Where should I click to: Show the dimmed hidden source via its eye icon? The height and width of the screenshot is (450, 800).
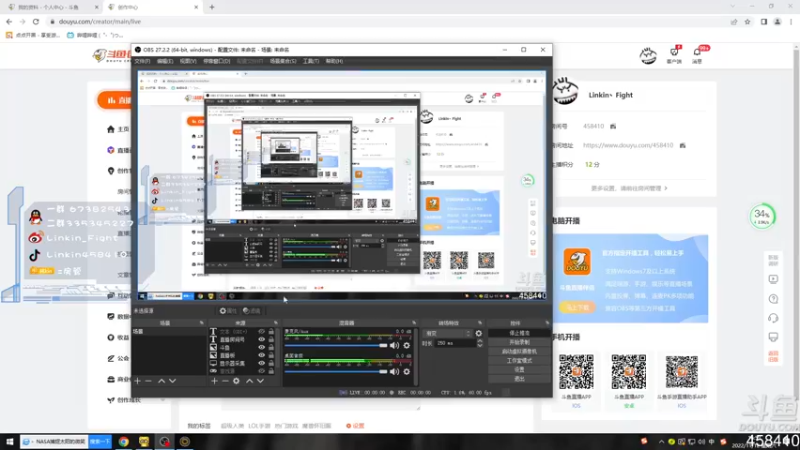pos(261,371)
